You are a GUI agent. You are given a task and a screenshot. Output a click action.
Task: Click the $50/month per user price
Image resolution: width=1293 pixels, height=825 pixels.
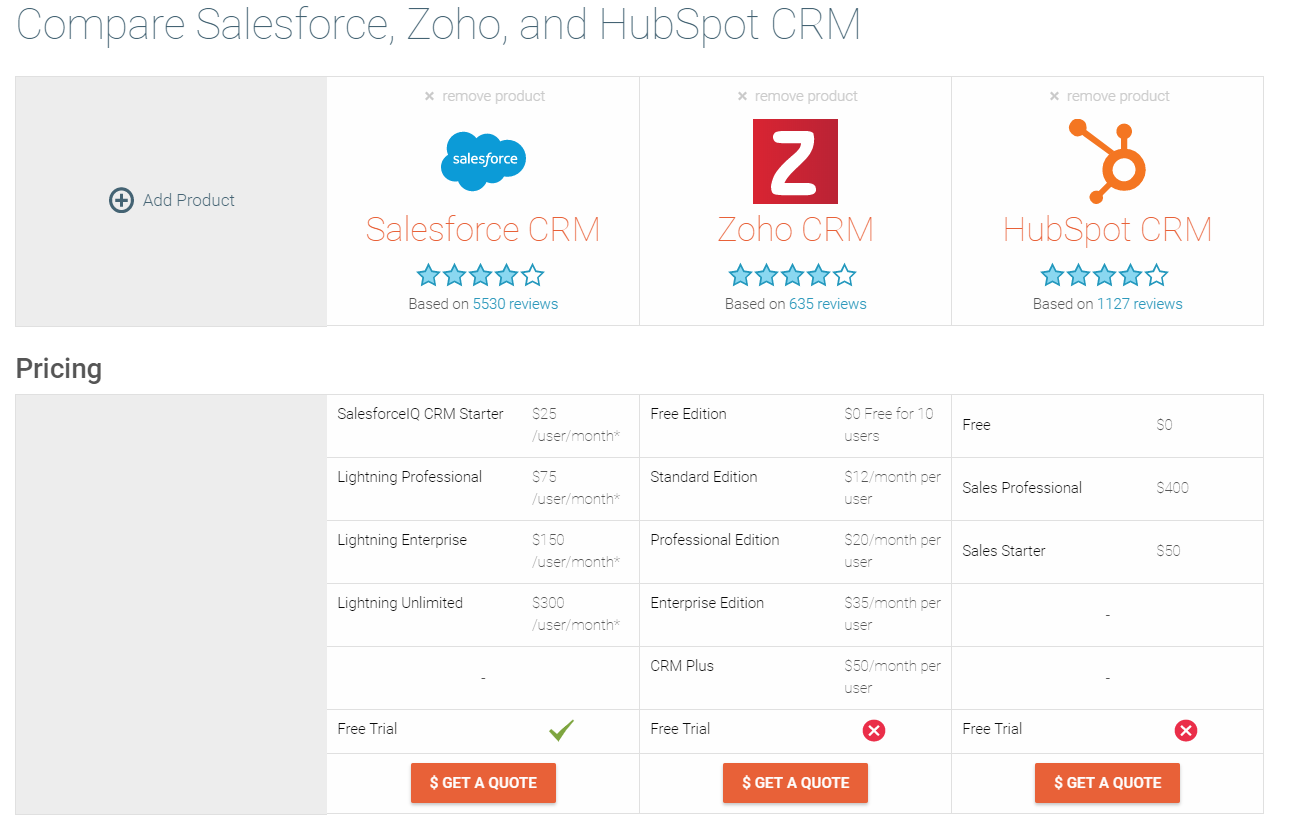[x=892, y=677]
